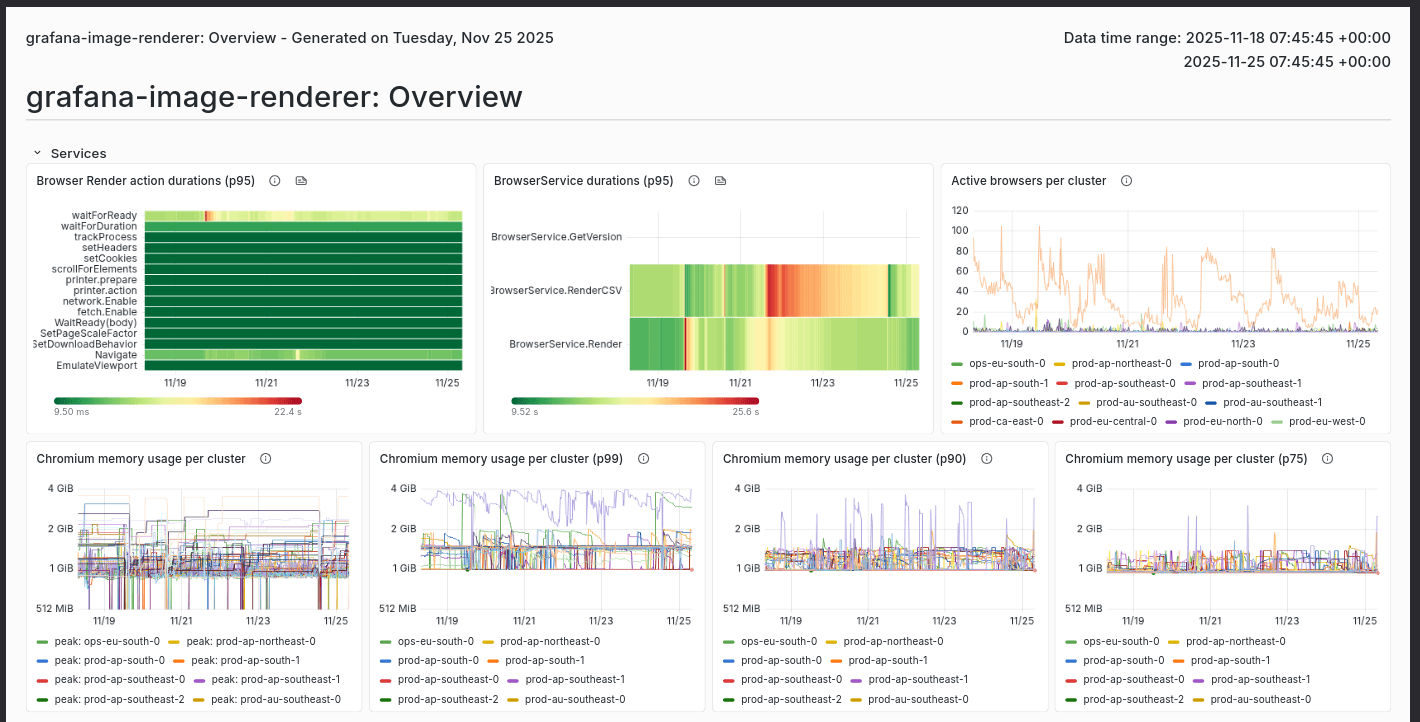Click the description icon beside BrowserService durations
The height and width of the screenshot is (722, 1420).
[720, 181]
